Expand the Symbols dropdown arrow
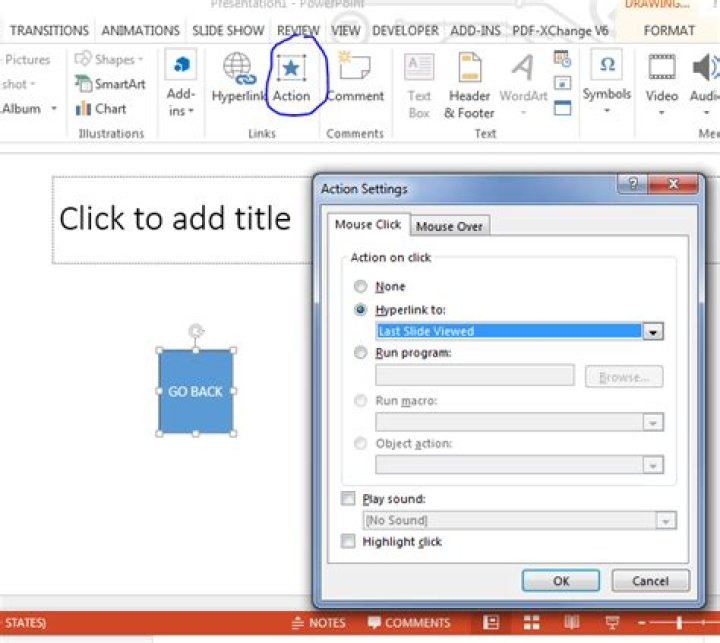Image resolution: width=720 pixels, height=643 pixels. point(607,110)
